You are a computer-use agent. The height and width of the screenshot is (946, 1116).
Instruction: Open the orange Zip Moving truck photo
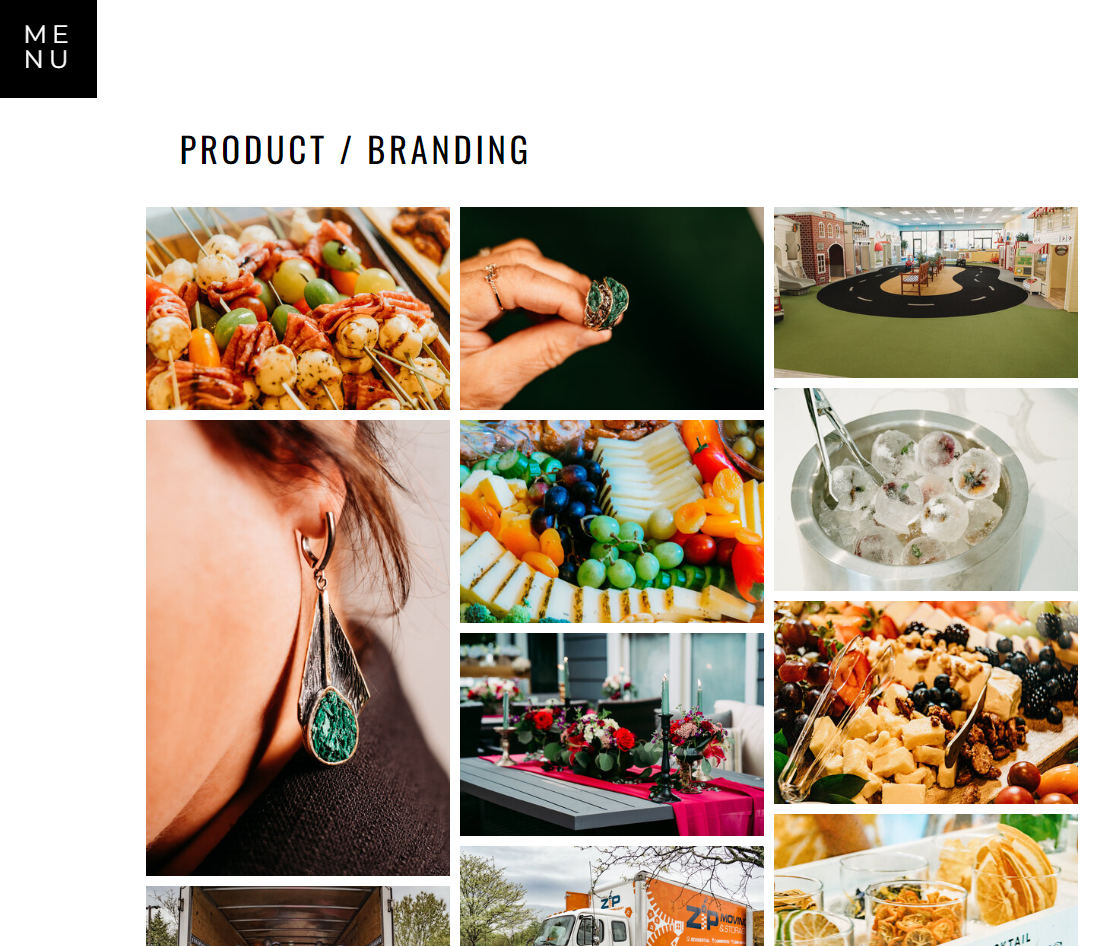[611, 896]
